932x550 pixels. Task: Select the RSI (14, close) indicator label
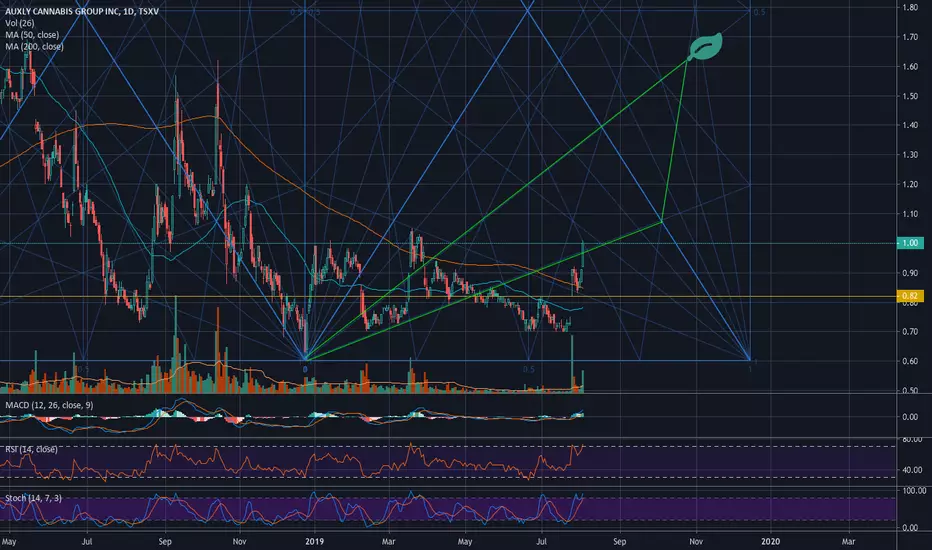(32, 450)
